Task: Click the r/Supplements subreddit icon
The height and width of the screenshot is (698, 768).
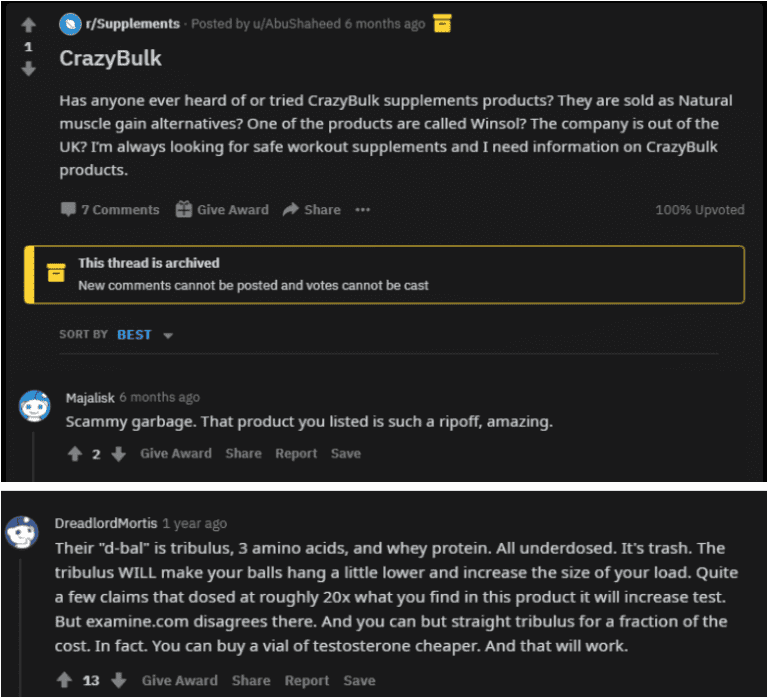Action: (x=71, y=24)
